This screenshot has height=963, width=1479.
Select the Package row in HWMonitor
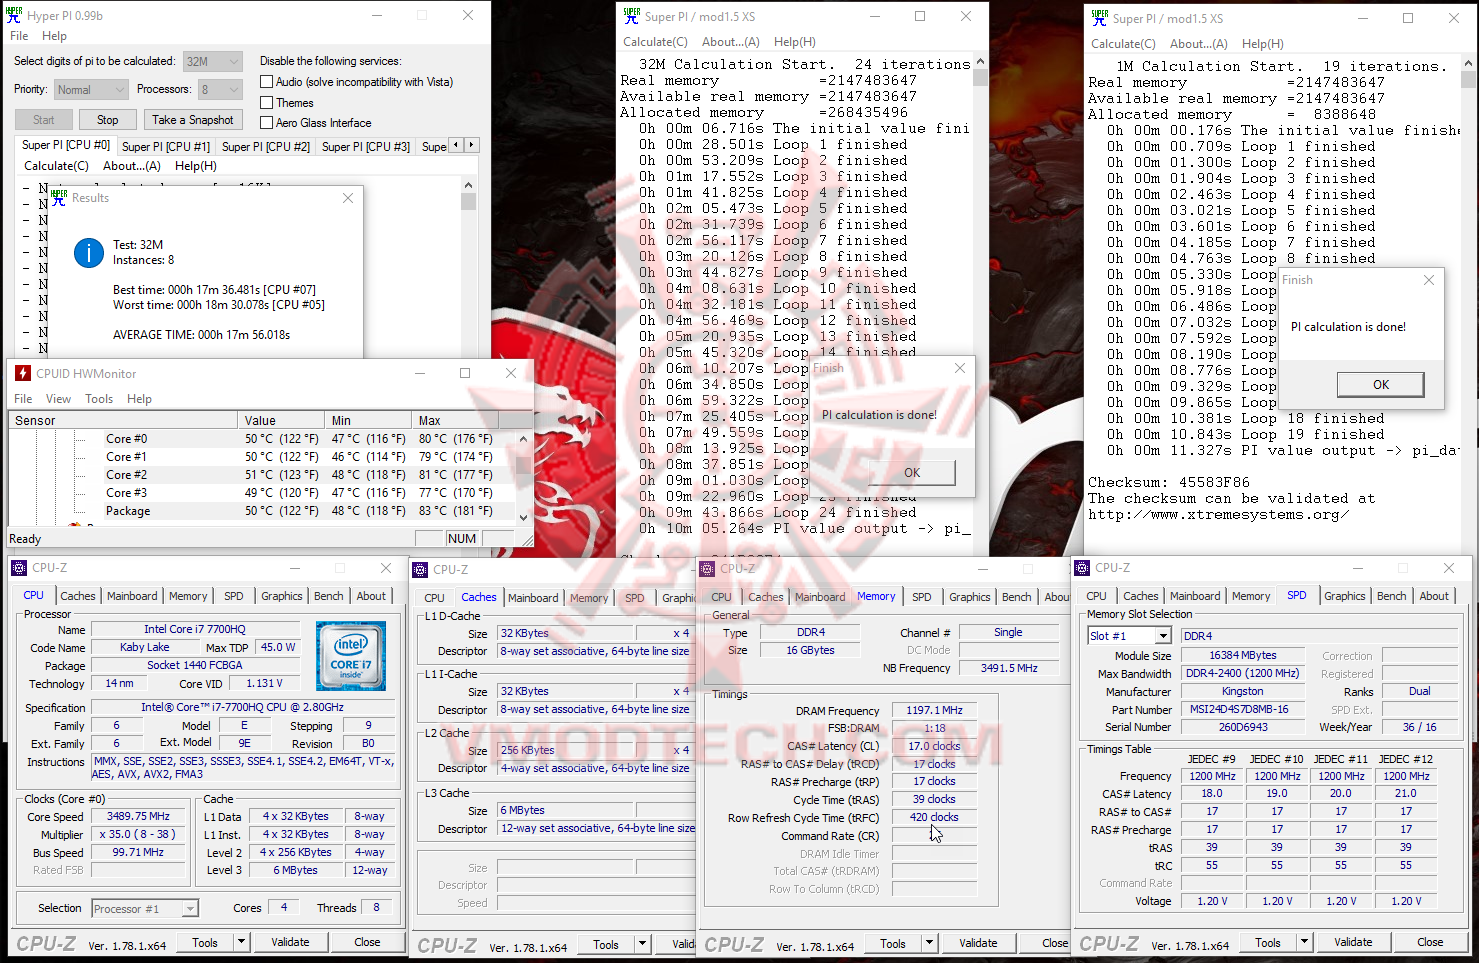pos(262,511)
